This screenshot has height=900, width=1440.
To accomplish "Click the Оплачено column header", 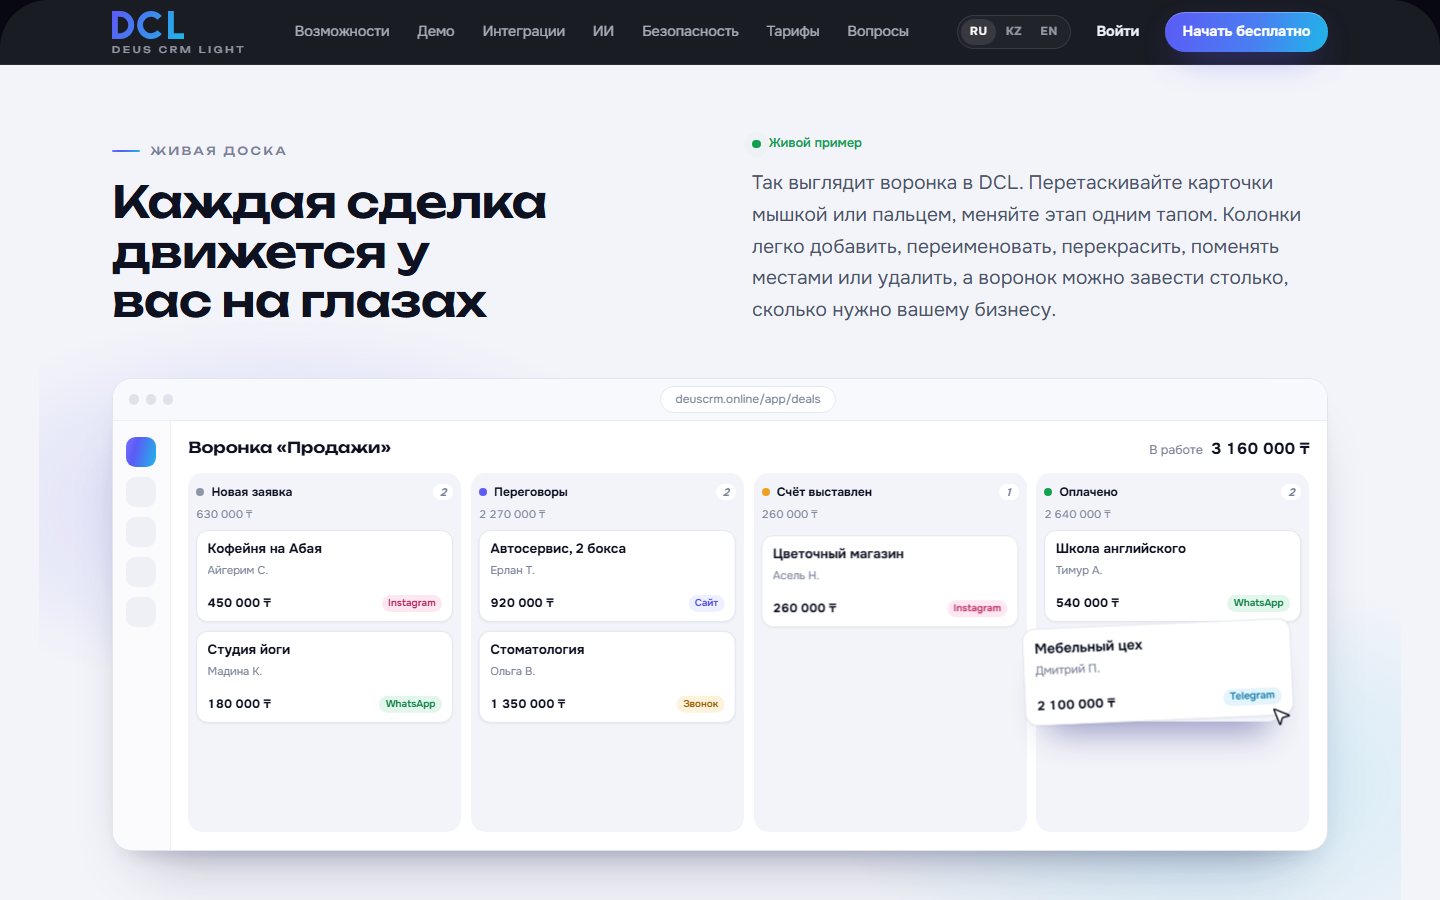I will point(1088,492).
